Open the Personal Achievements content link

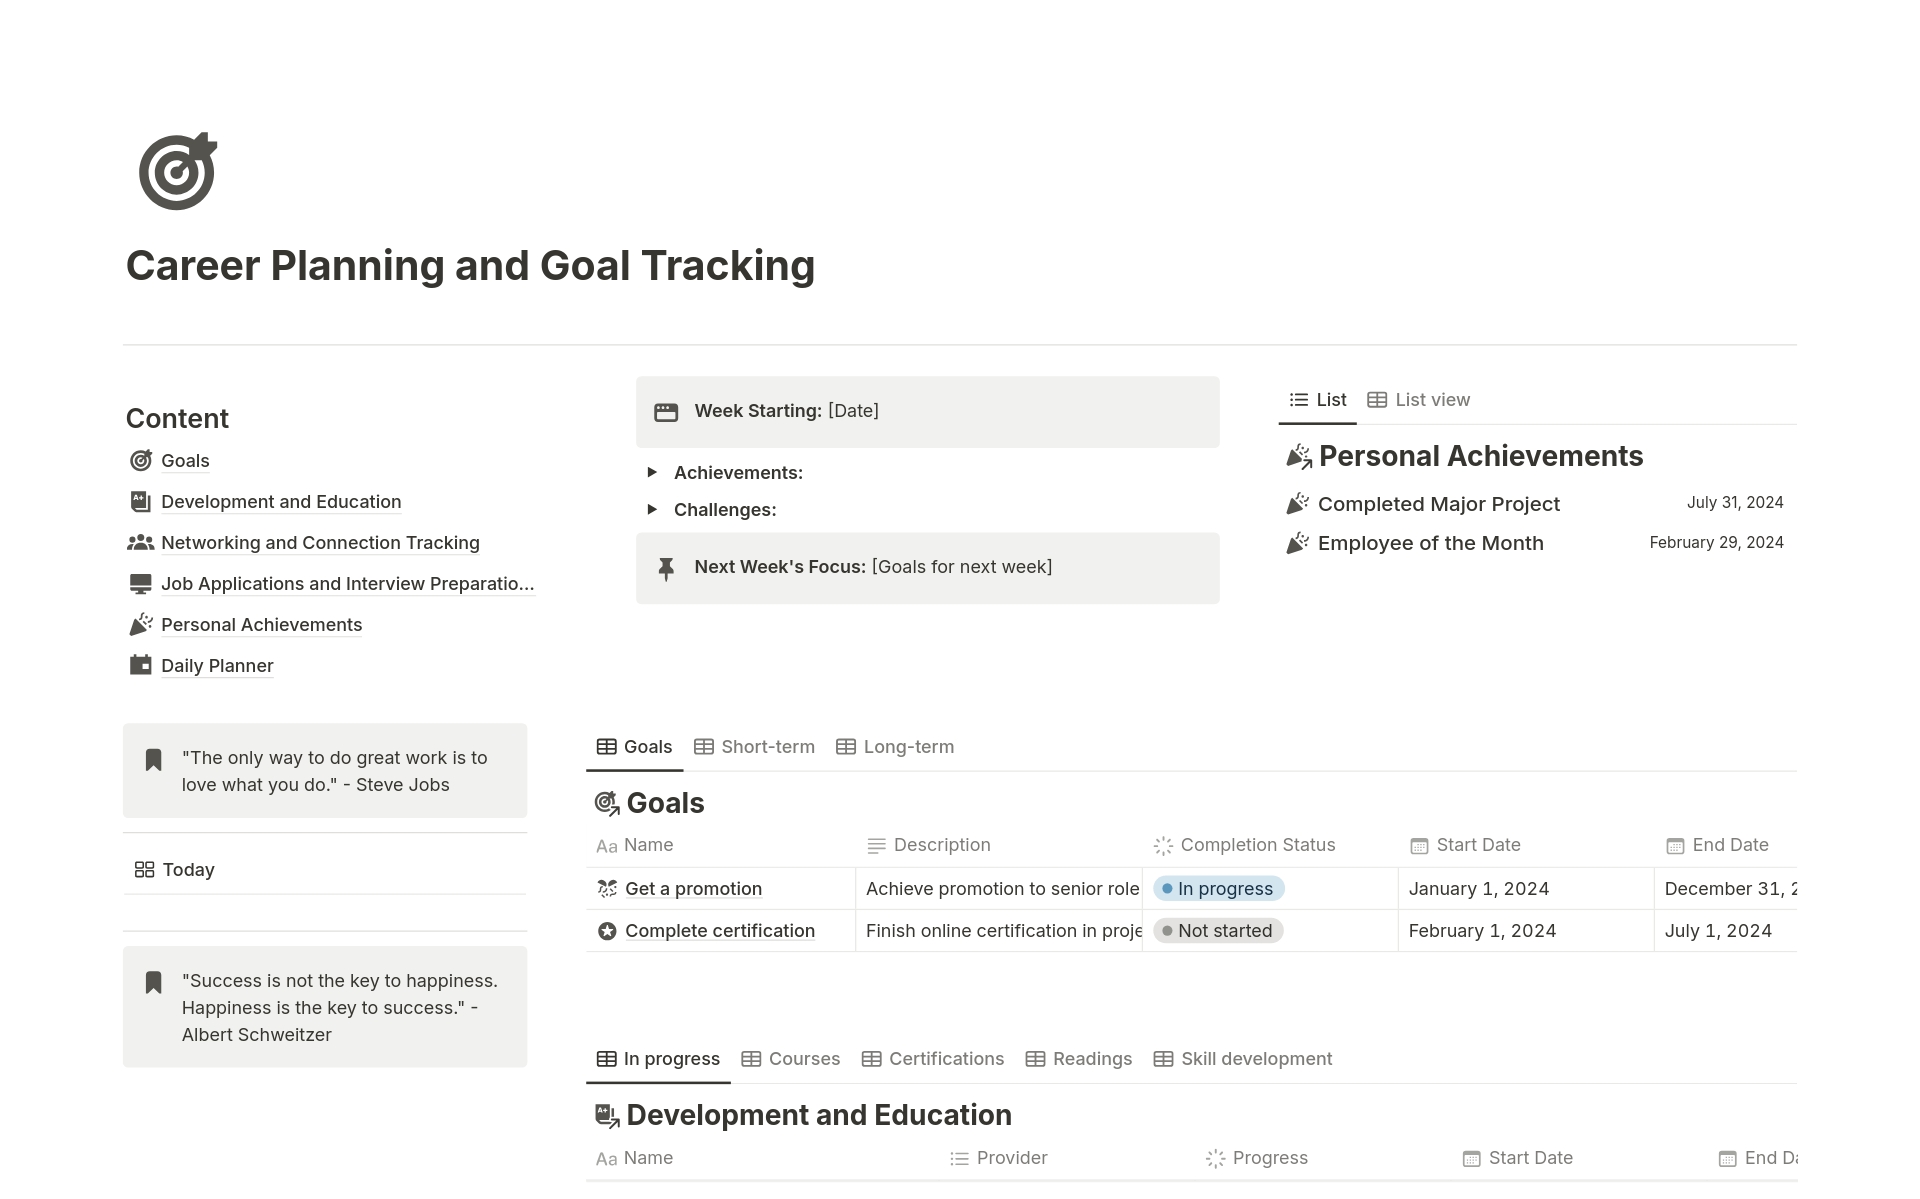261,625
